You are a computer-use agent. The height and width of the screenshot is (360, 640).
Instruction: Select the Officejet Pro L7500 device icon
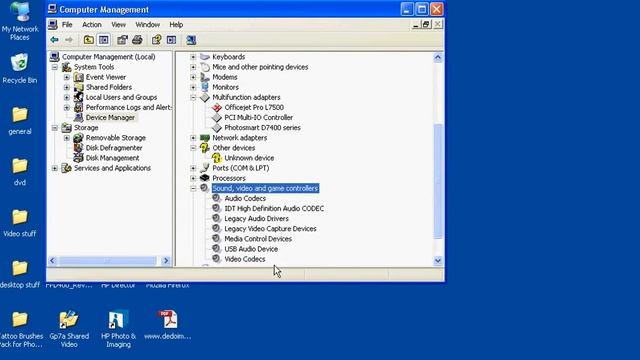pos(217,107)
